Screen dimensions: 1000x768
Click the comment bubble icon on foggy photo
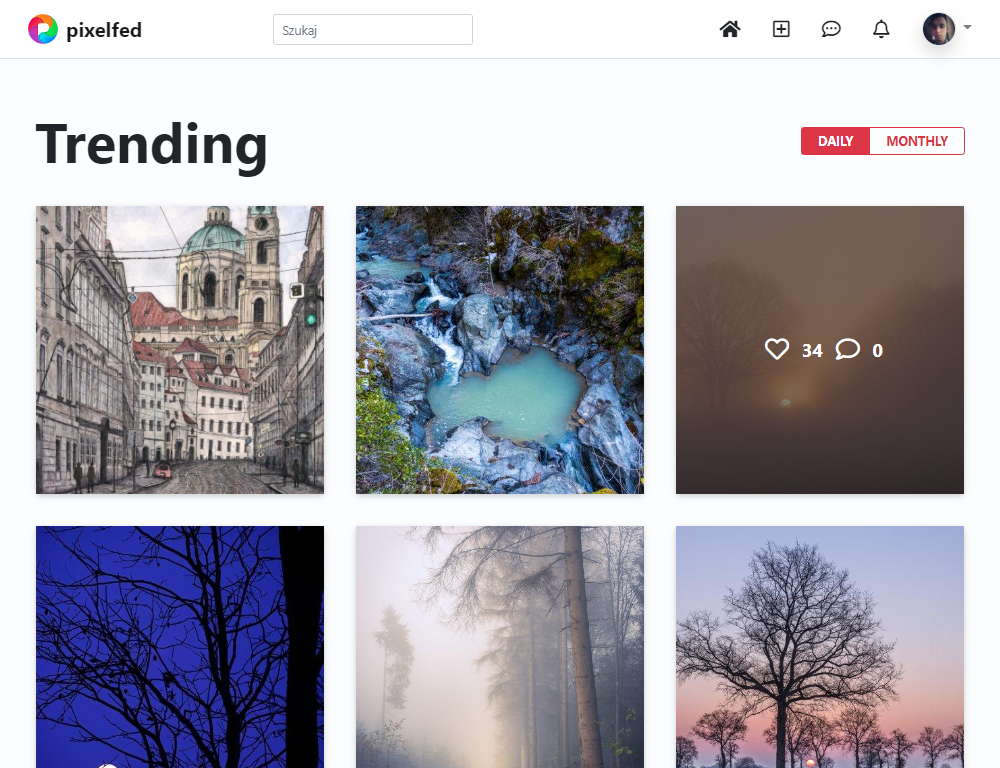pyautogui.click(x=848, y=350)
